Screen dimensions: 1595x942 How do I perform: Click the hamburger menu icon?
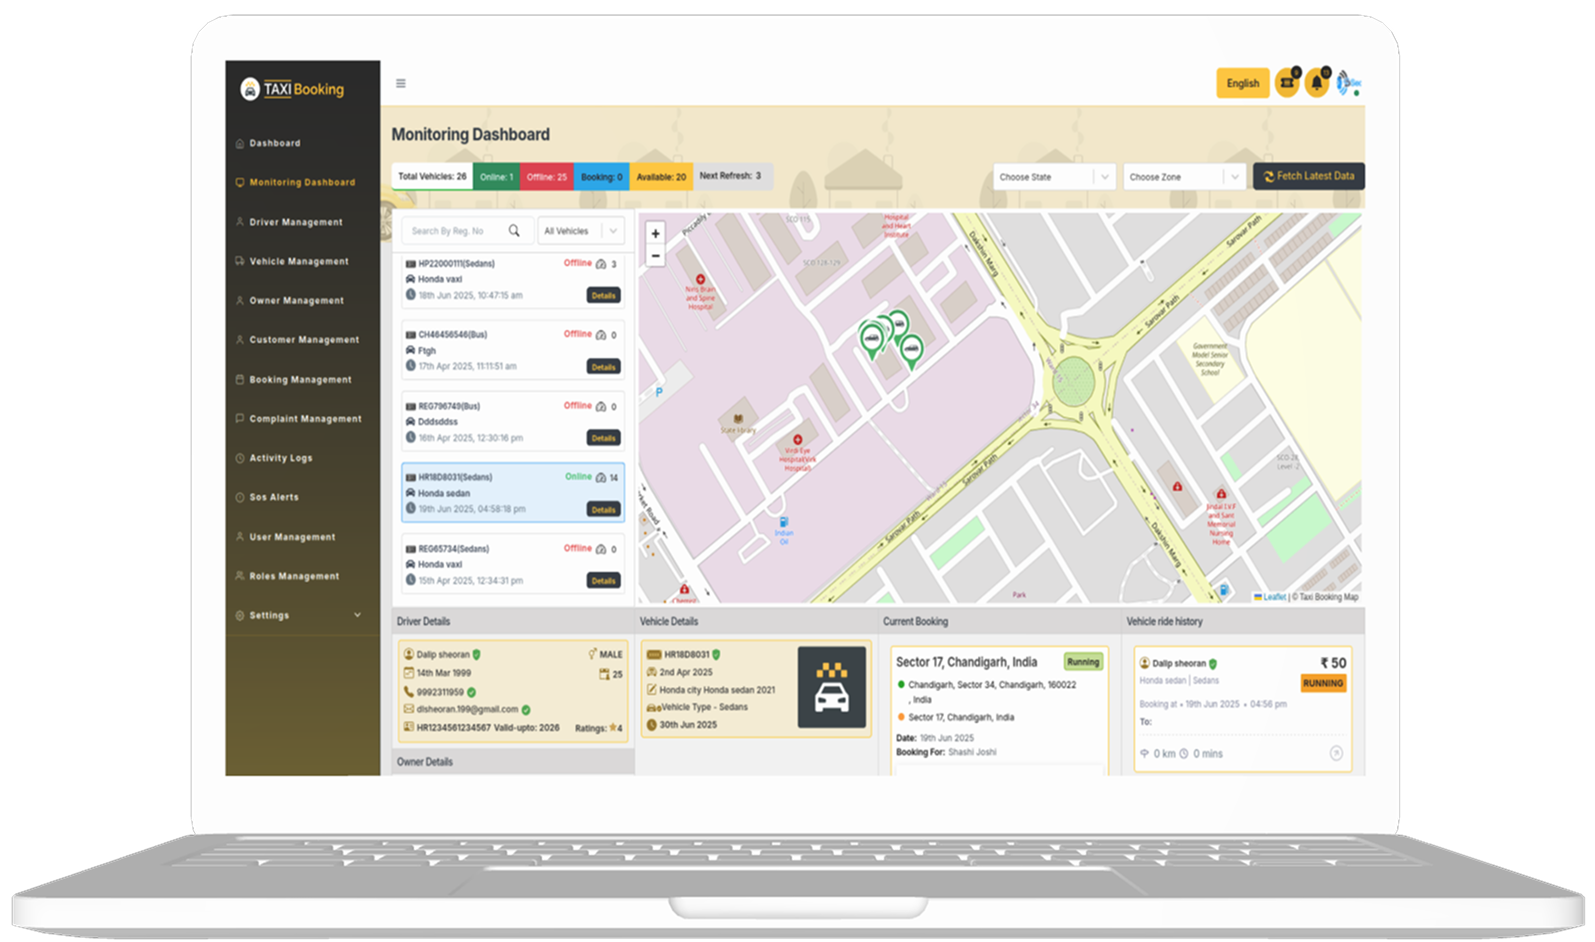pos(401,84)
